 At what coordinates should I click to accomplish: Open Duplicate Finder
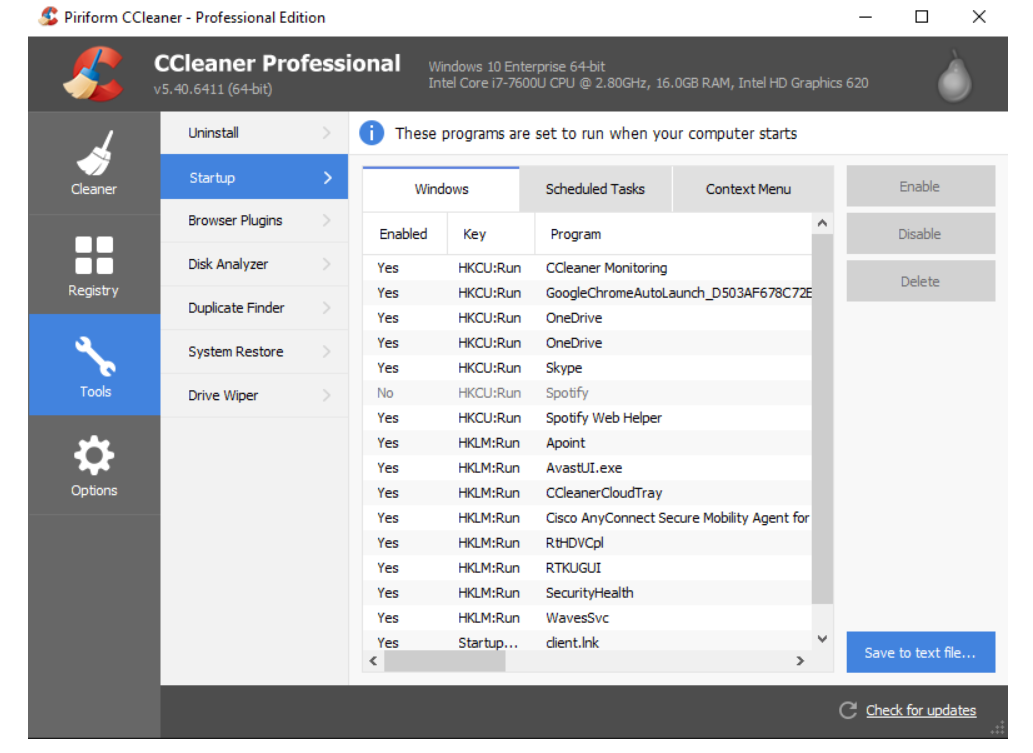(254, 308)
